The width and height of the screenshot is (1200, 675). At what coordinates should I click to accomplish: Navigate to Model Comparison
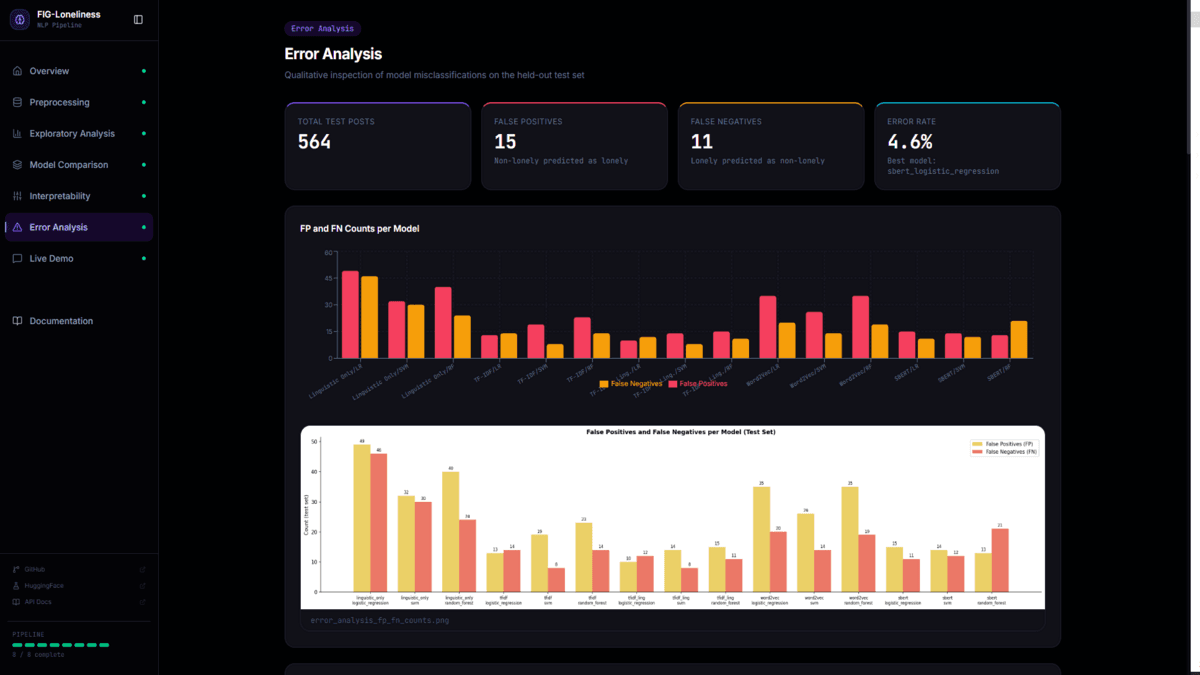79,165
